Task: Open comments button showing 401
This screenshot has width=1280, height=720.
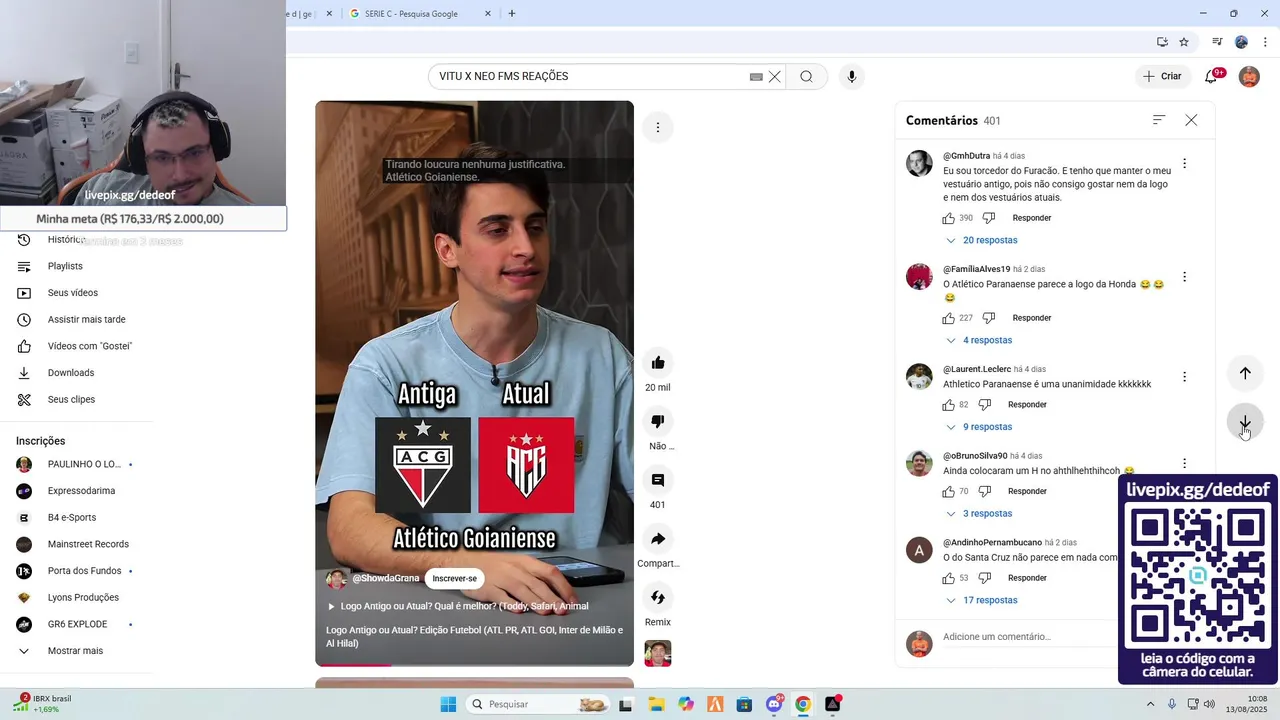Action: coord(658,480)
